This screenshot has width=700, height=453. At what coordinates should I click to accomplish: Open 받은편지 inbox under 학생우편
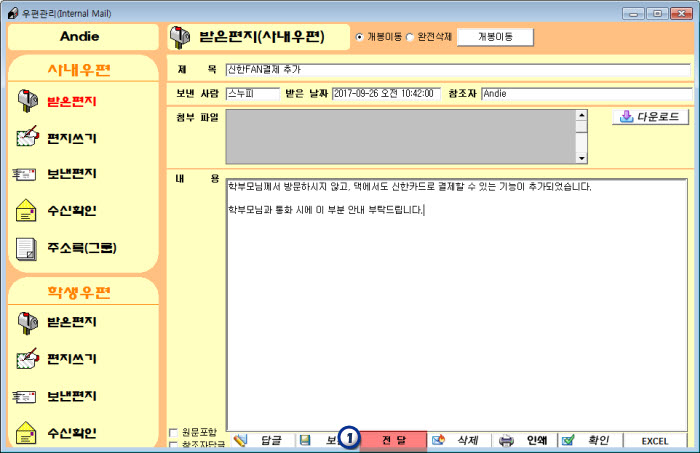point(70,322)
